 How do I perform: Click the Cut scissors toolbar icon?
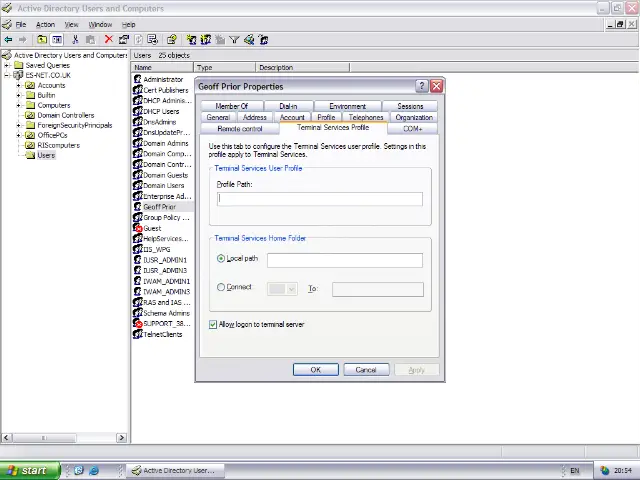(x=75, y=40)
